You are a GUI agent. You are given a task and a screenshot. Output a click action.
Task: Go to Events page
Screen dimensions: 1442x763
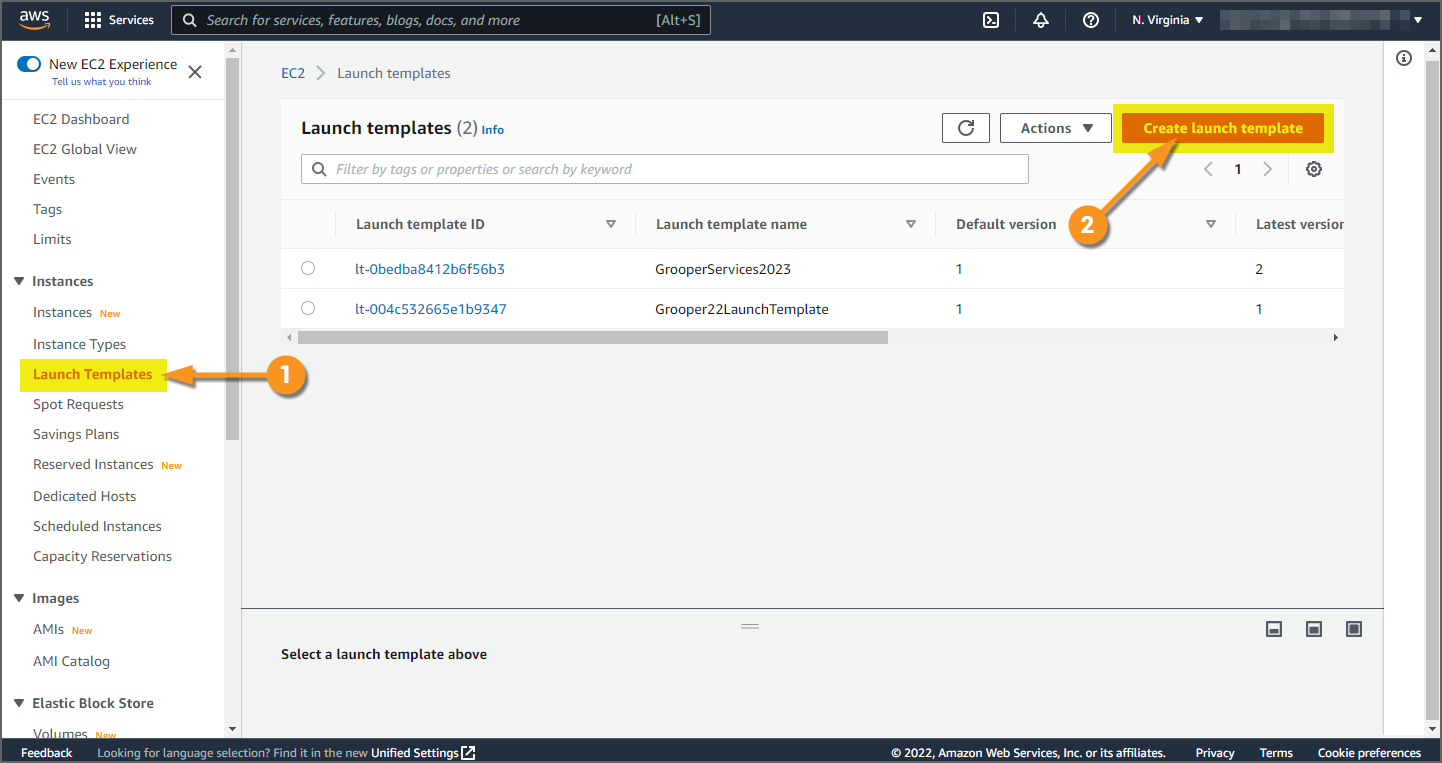coord(54,179)
